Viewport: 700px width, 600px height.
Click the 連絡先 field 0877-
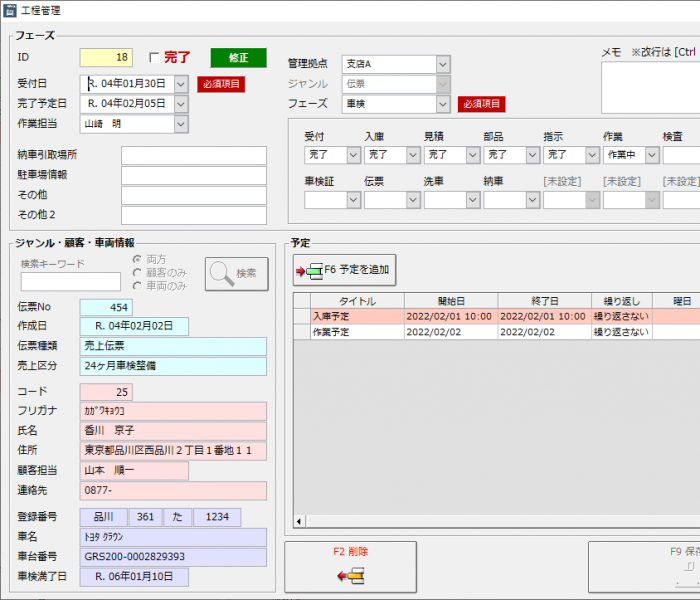pyautogui.click(x=173, y=491)
